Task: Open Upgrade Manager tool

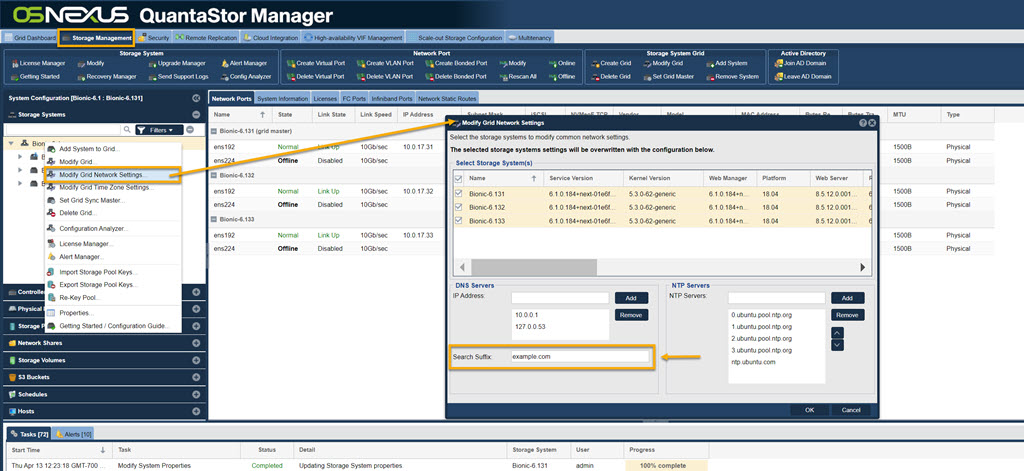Action: coord(176,63)
